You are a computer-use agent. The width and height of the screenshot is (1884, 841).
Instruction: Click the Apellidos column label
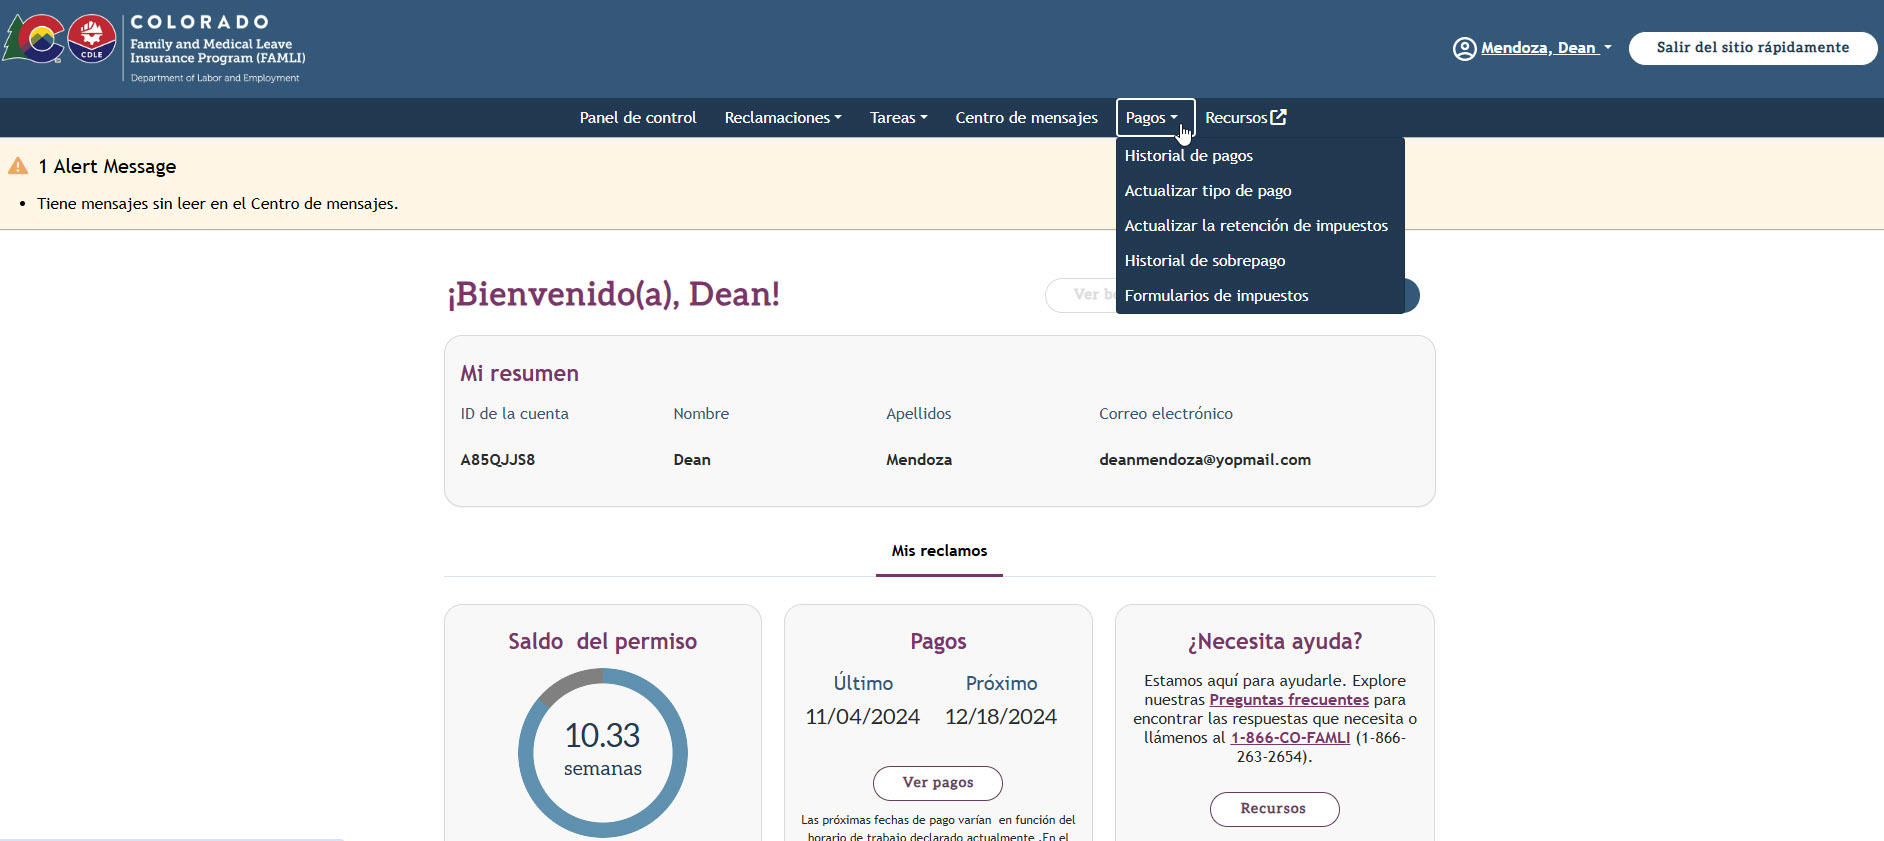coord(919,414)
